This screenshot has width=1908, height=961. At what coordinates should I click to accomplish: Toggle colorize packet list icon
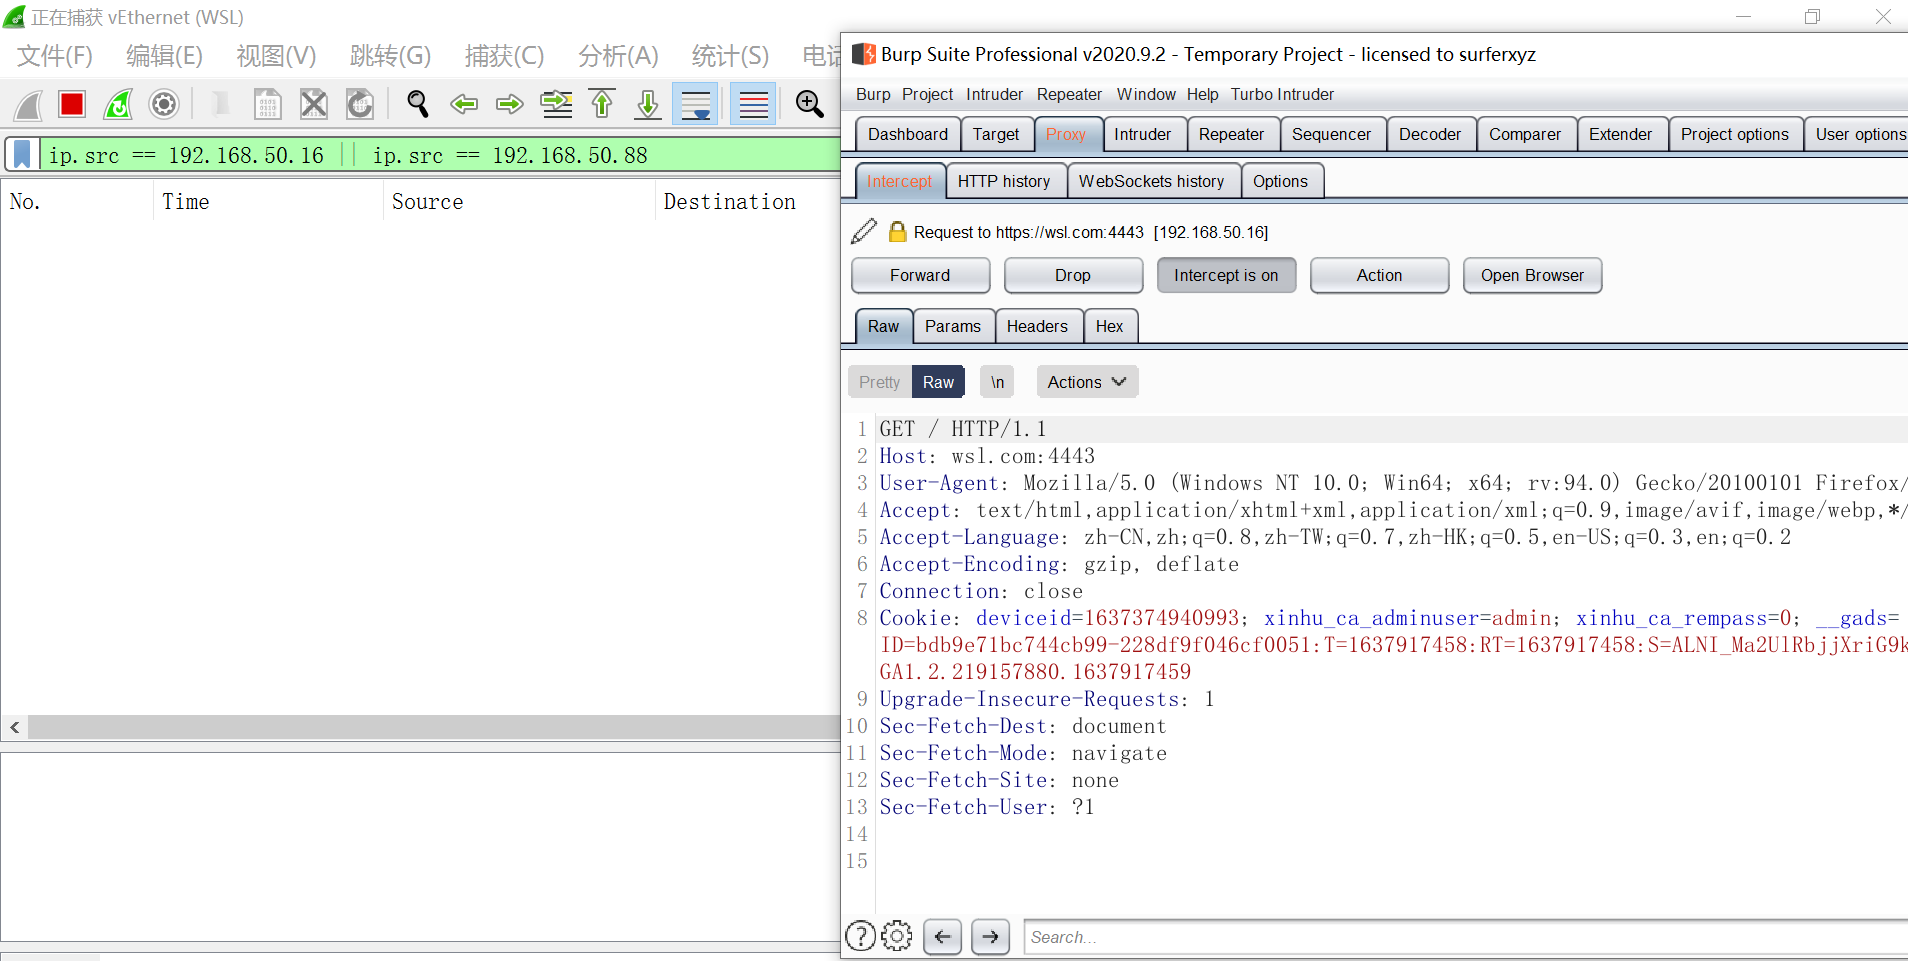(753, 104)
